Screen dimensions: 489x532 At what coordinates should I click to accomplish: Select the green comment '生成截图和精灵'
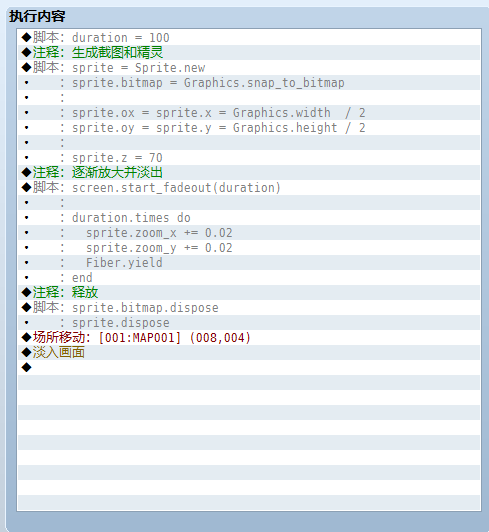(249, 53)
